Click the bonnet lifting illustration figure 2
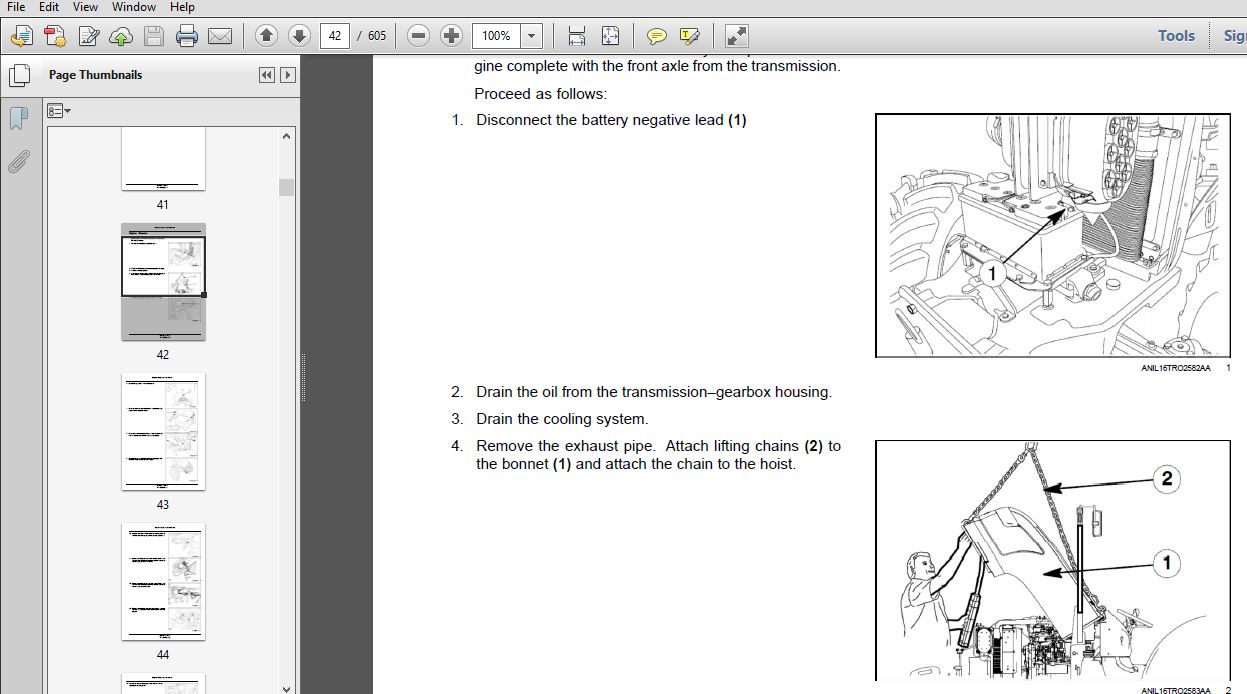Screen dimensions: 1247x694 coord(1053,560)
